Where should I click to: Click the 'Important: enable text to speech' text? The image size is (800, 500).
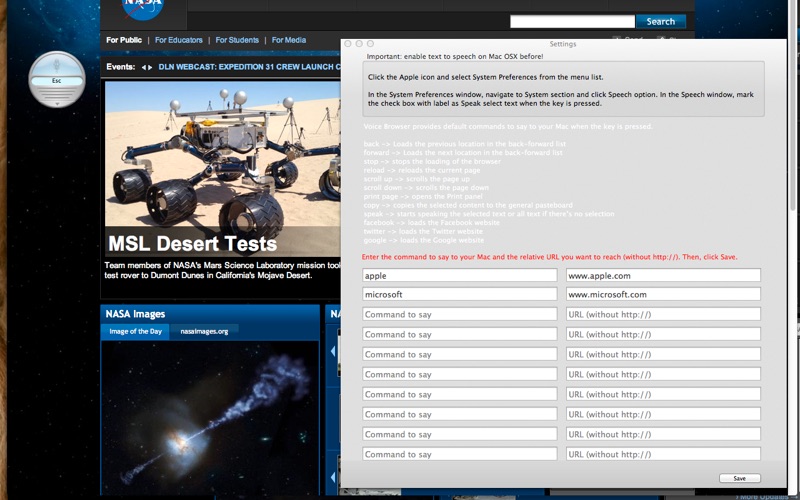455,56
